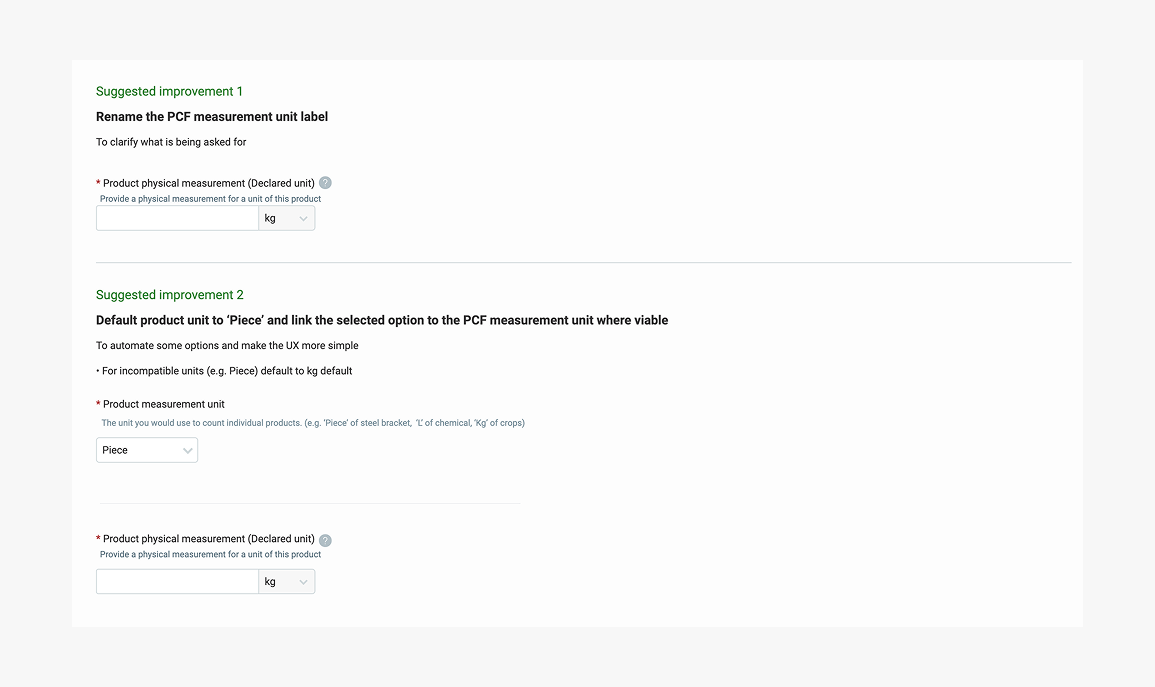This screenshot has height=687, width=1155.
Task: Click 'Provide a physical measurement' hint in improvement 2
Action: point(211,554)
